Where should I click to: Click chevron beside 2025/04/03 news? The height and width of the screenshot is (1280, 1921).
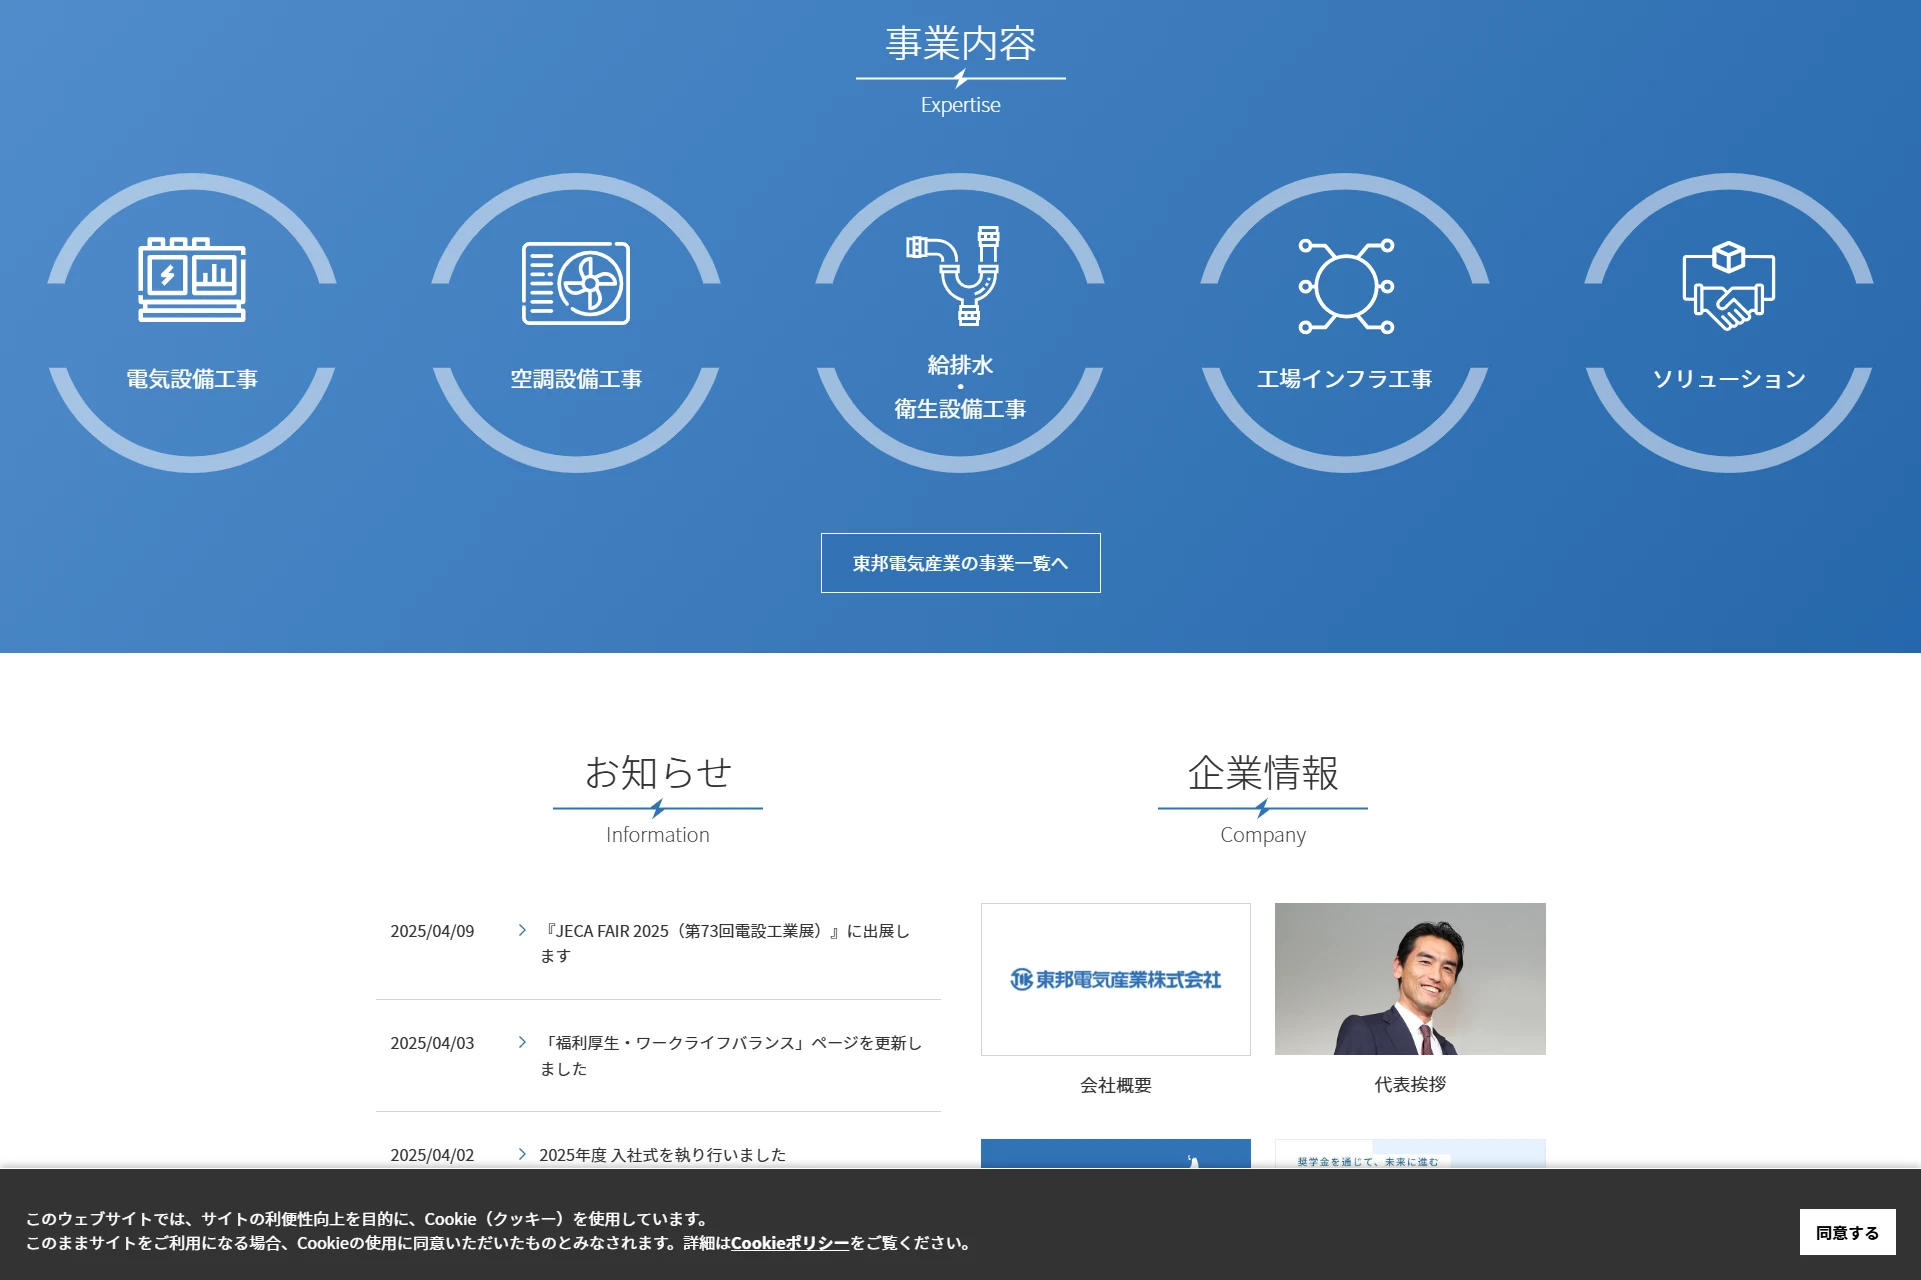coord(522,1042)
